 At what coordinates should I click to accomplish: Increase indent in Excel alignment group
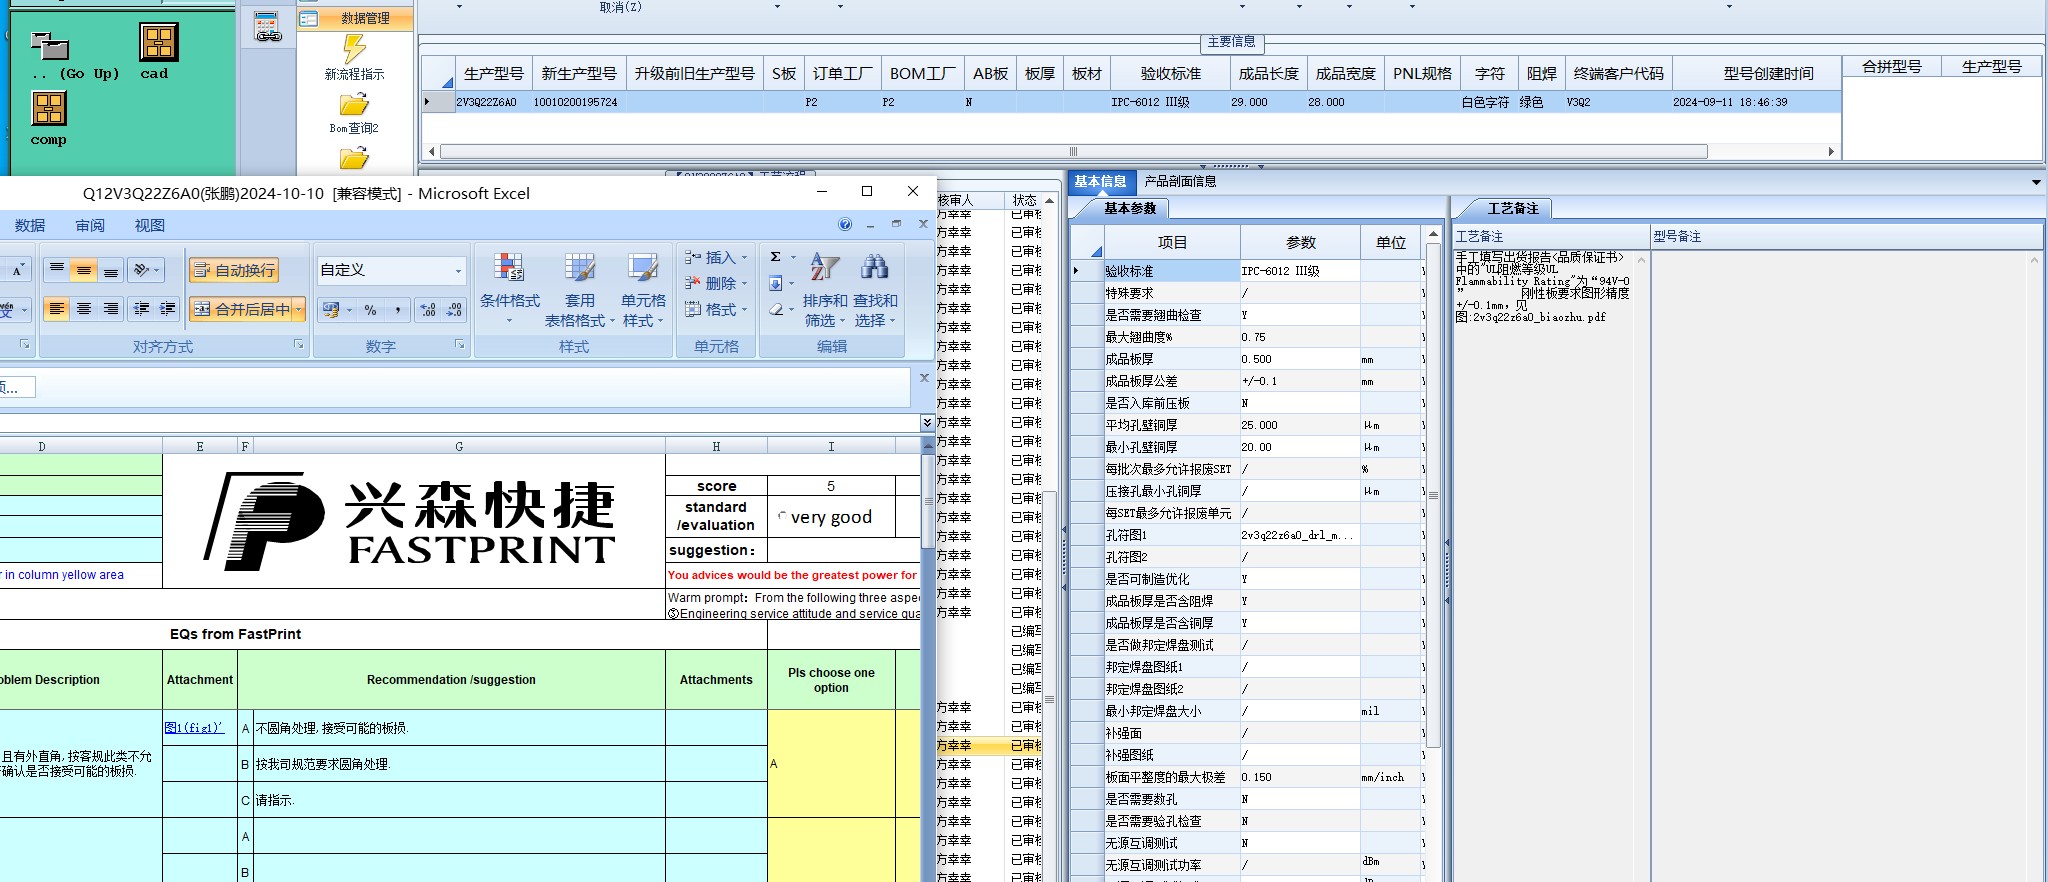[x=168, y=309]
